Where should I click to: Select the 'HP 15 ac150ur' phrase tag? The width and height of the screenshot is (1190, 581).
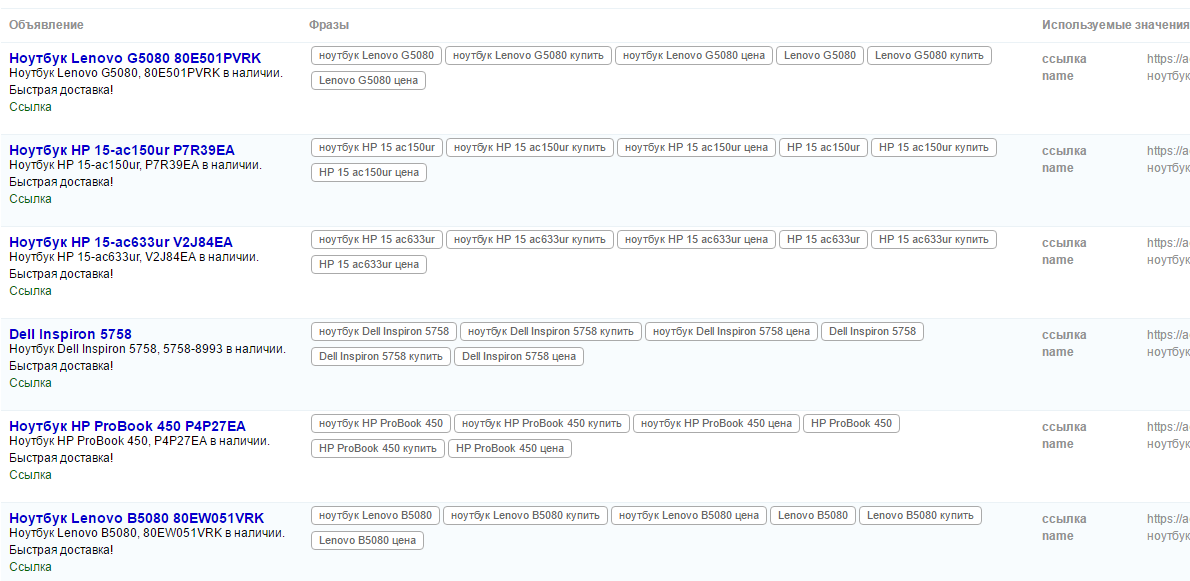pos(823,148)
